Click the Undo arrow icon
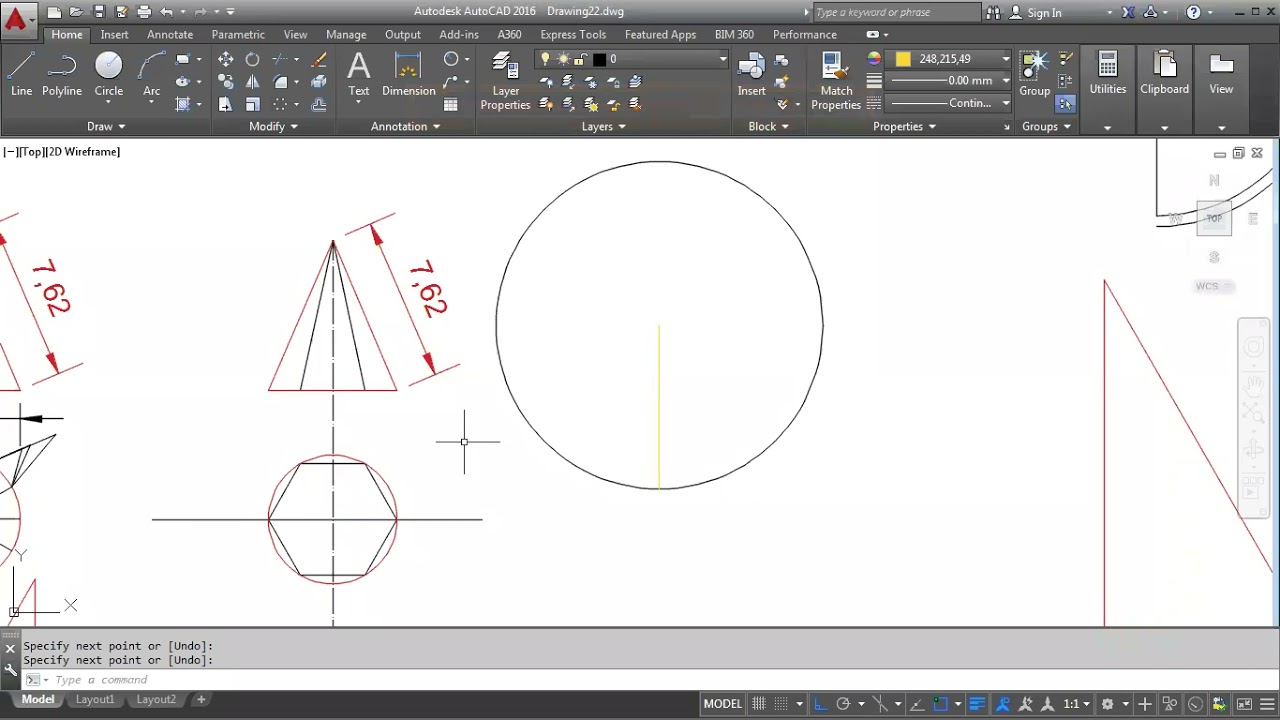 point(166,12)
